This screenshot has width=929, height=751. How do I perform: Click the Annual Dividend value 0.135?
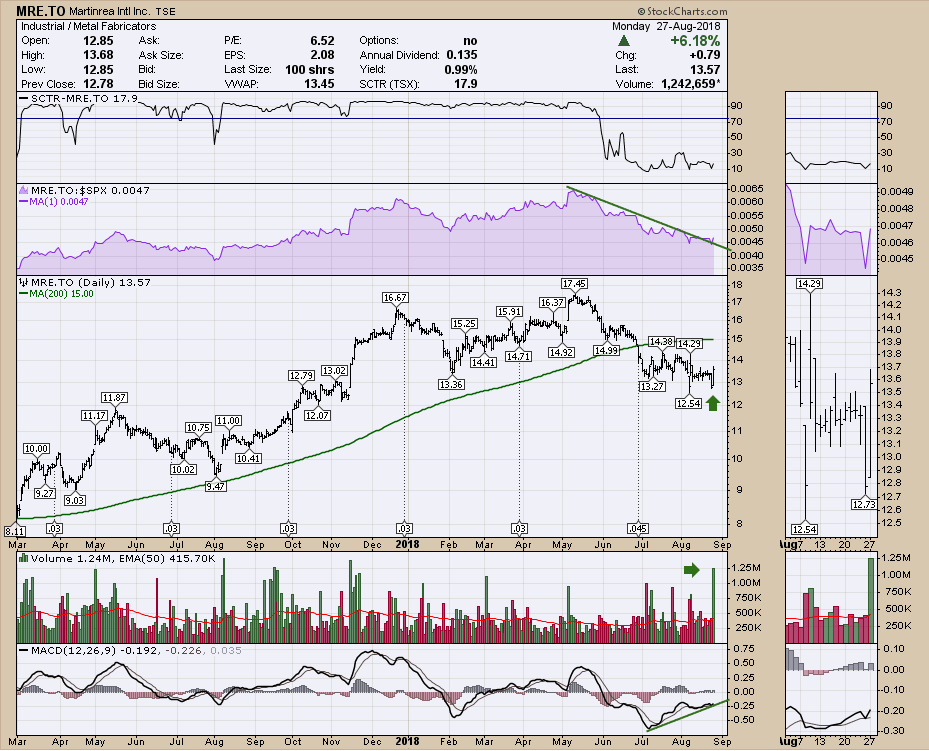click(462, 55)
